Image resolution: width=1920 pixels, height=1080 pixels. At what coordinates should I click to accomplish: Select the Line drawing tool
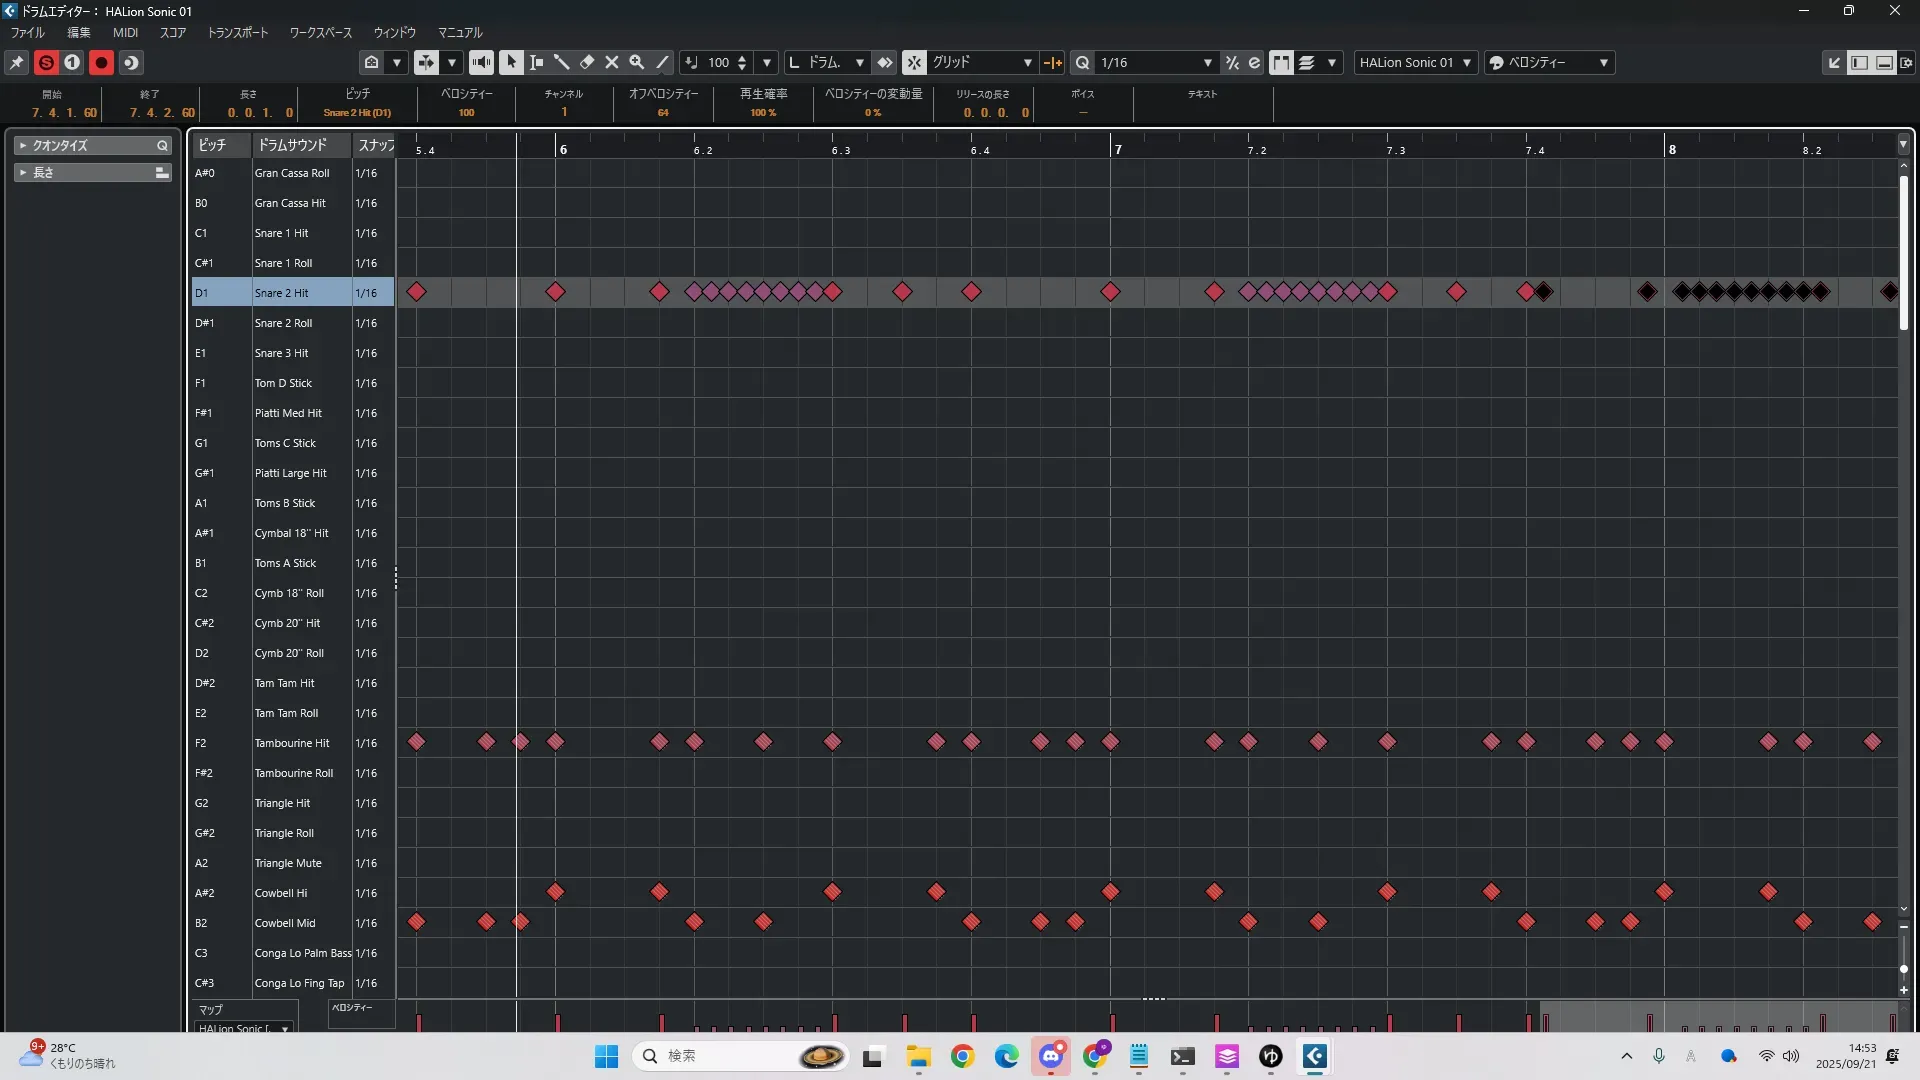click(662, 62)
